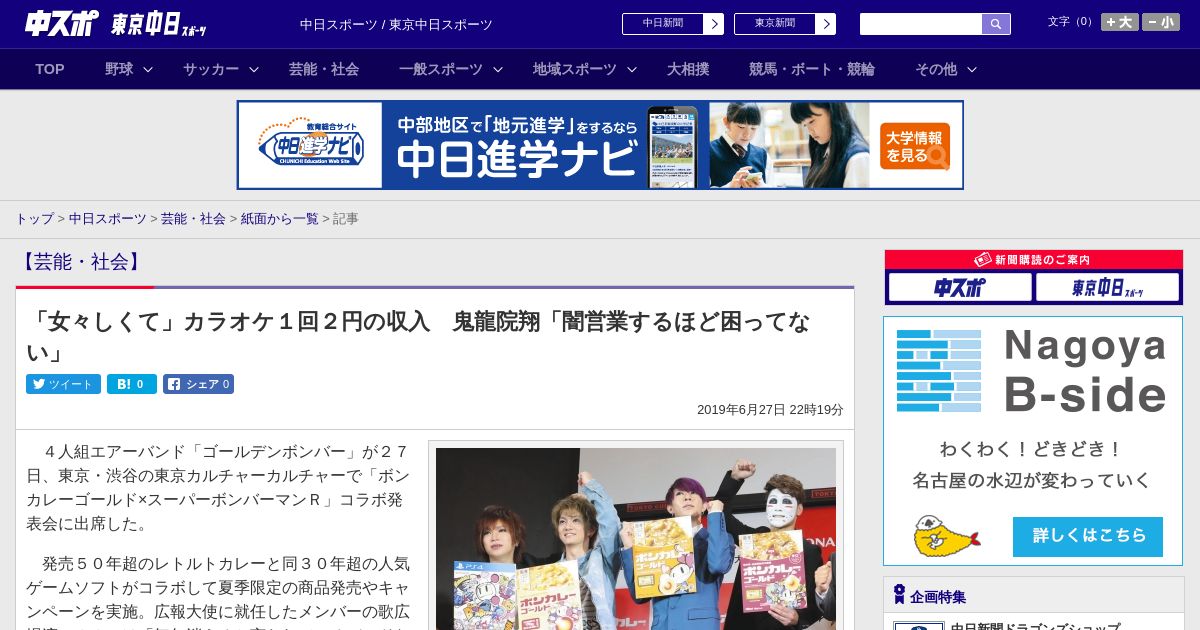Decrease font size with 小 button
Screen dimensions: 1200x630
point(1161,22)
